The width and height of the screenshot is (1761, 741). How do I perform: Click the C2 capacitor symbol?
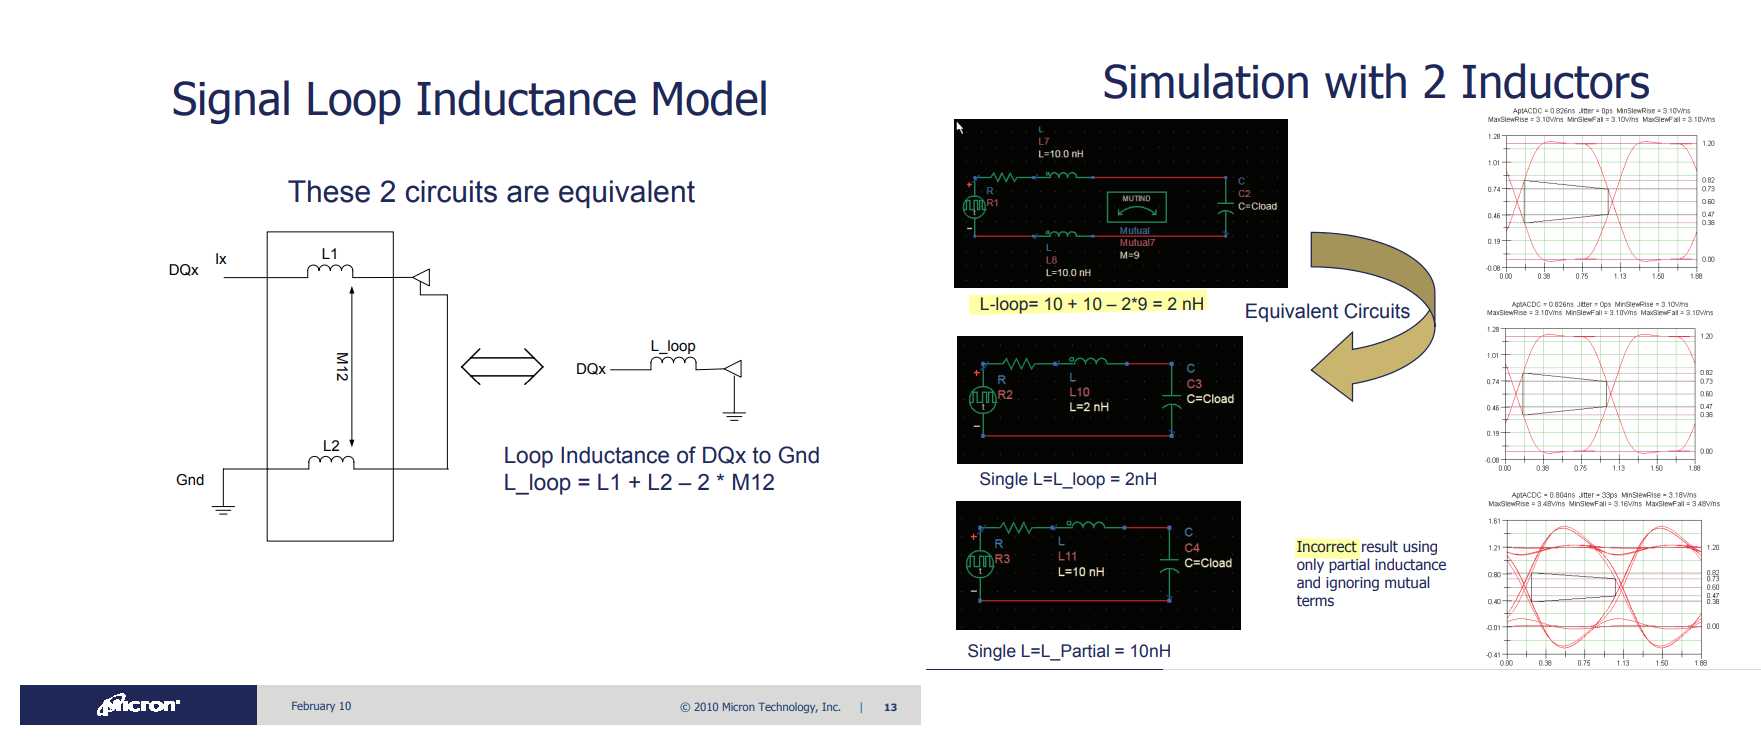(x=1226, y=207)
